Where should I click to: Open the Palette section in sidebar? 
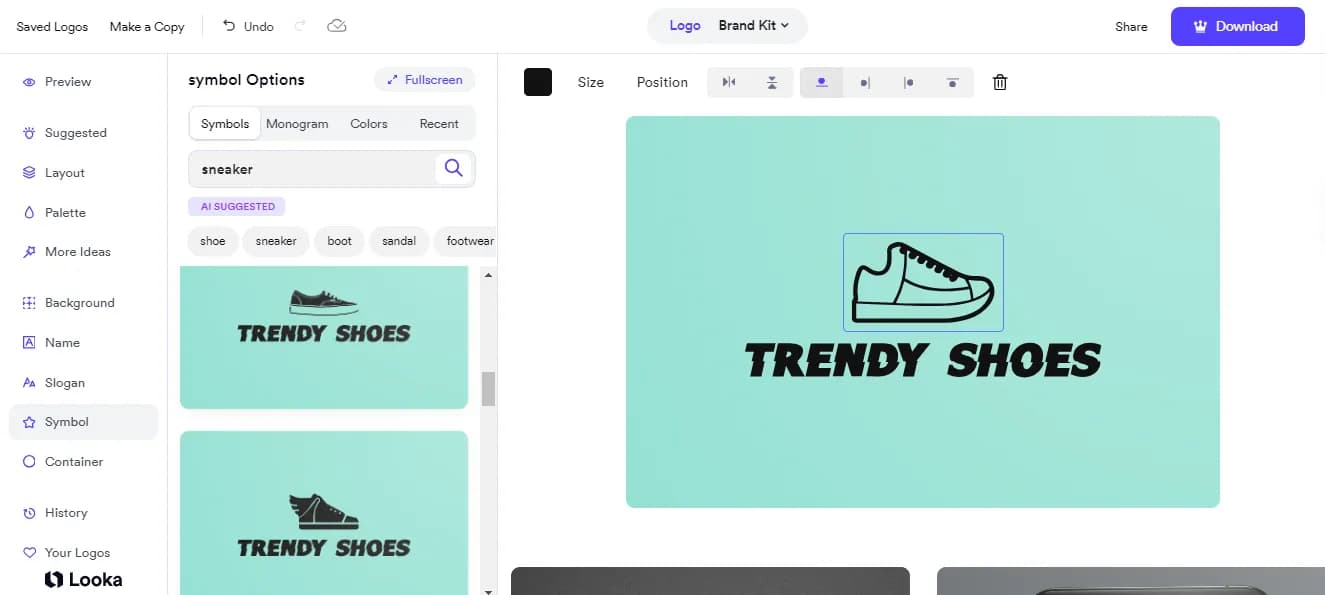65,212
